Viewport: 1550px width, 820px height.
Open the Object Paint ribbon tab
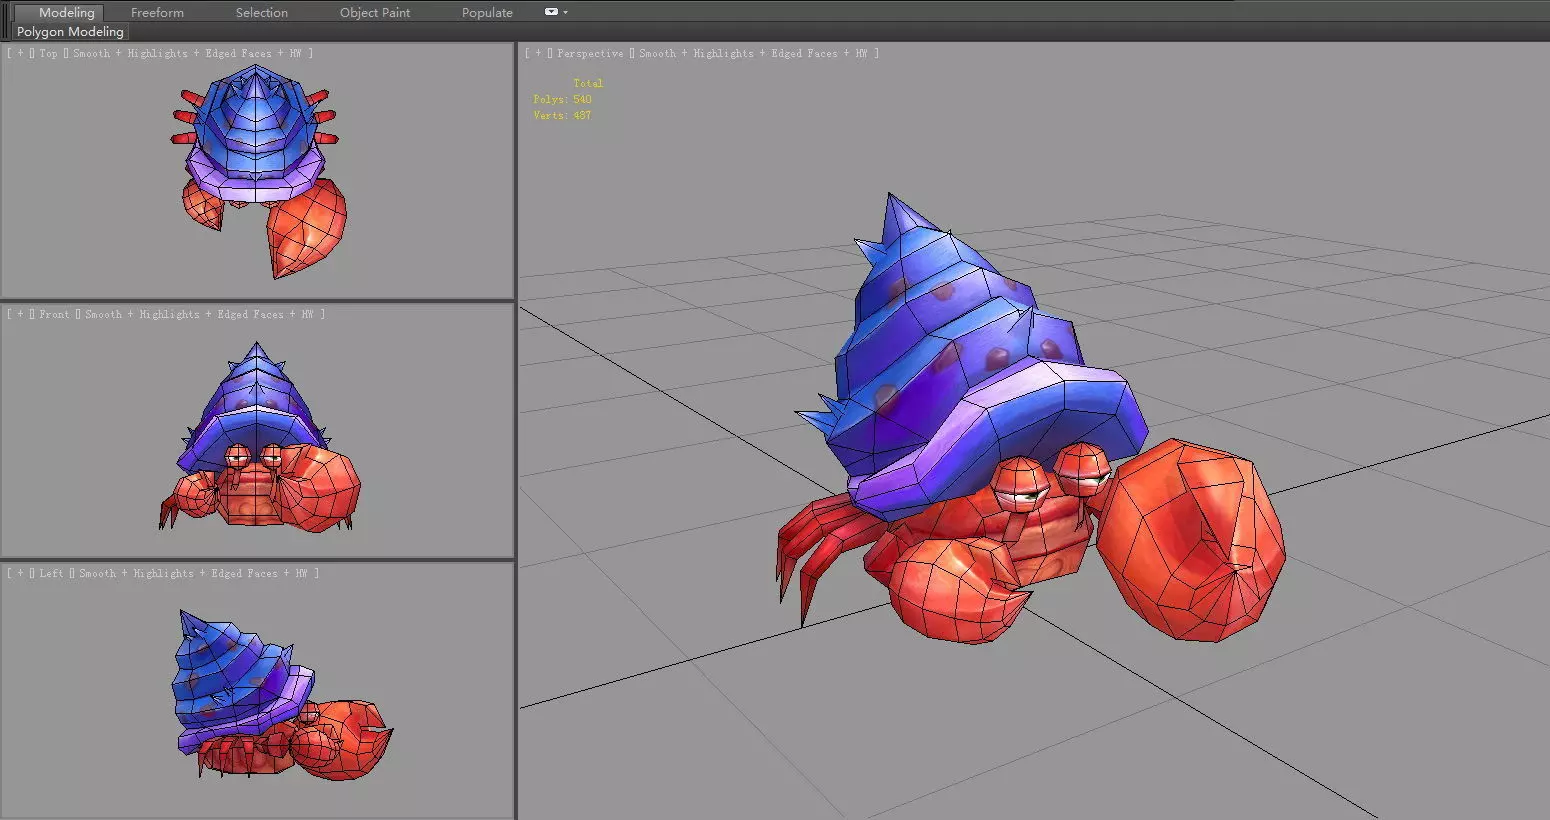(375, 13)
